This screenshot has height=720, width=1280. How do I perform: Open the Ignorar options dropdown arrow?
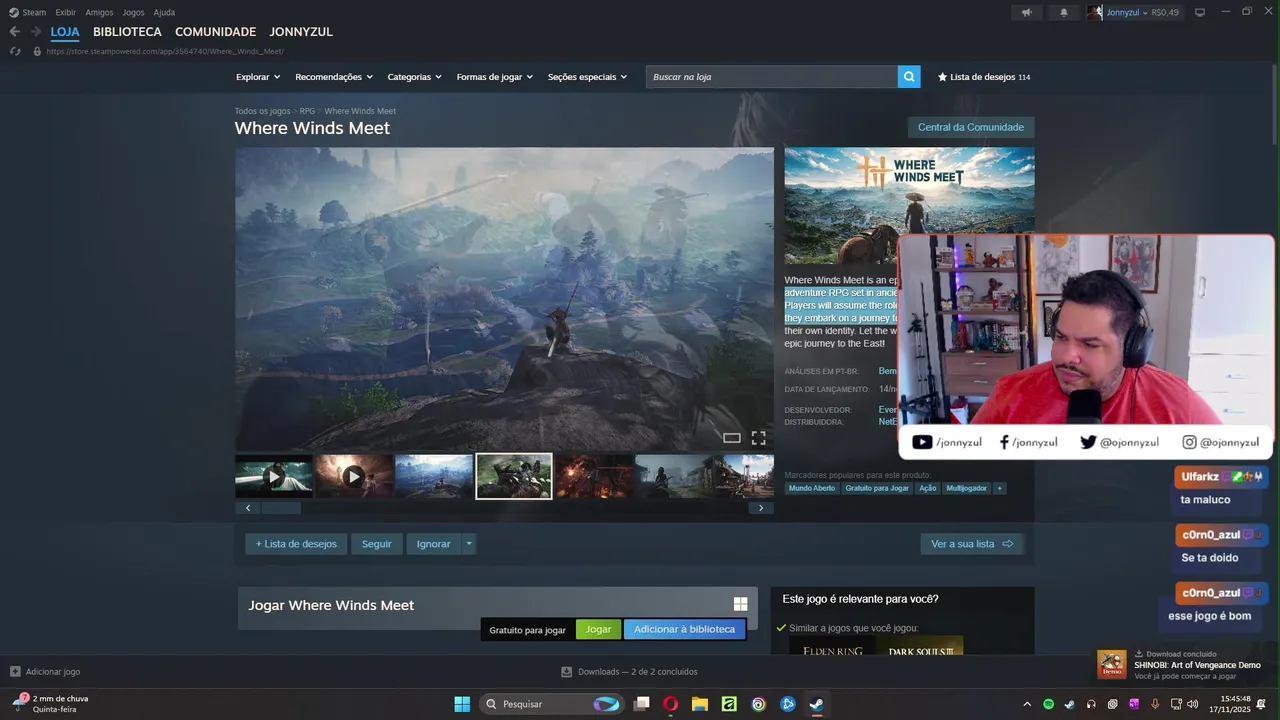tap(469, 544)
